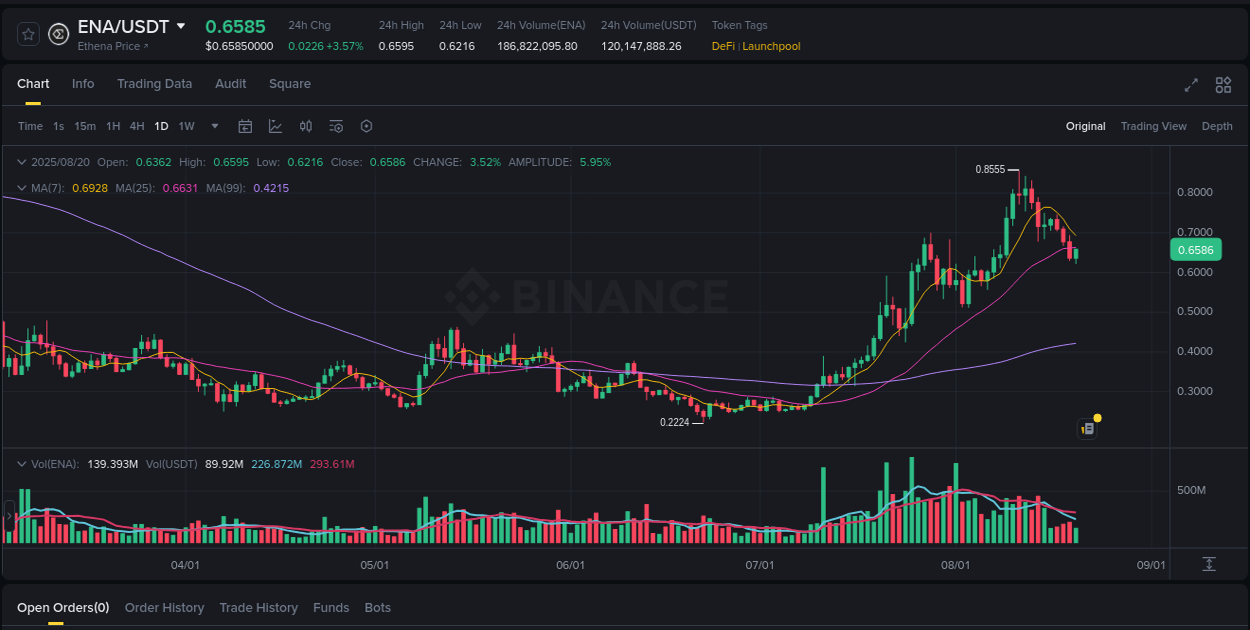Open the ENA/USDT pair selector dropdown
1250x630 pixels.
point(182,26)
